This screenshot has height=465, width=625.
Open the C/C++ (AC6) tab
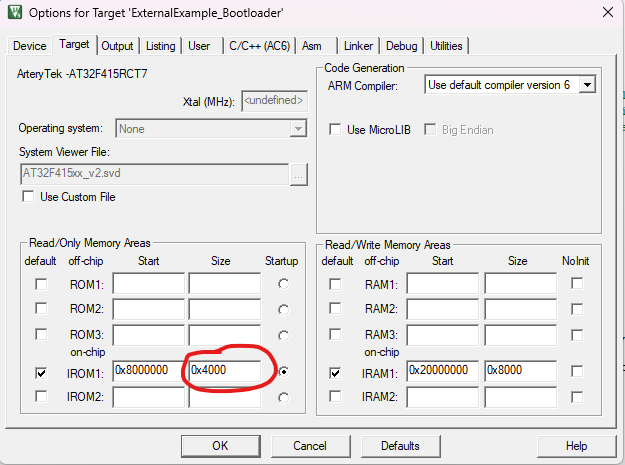[x=258, y=46]
